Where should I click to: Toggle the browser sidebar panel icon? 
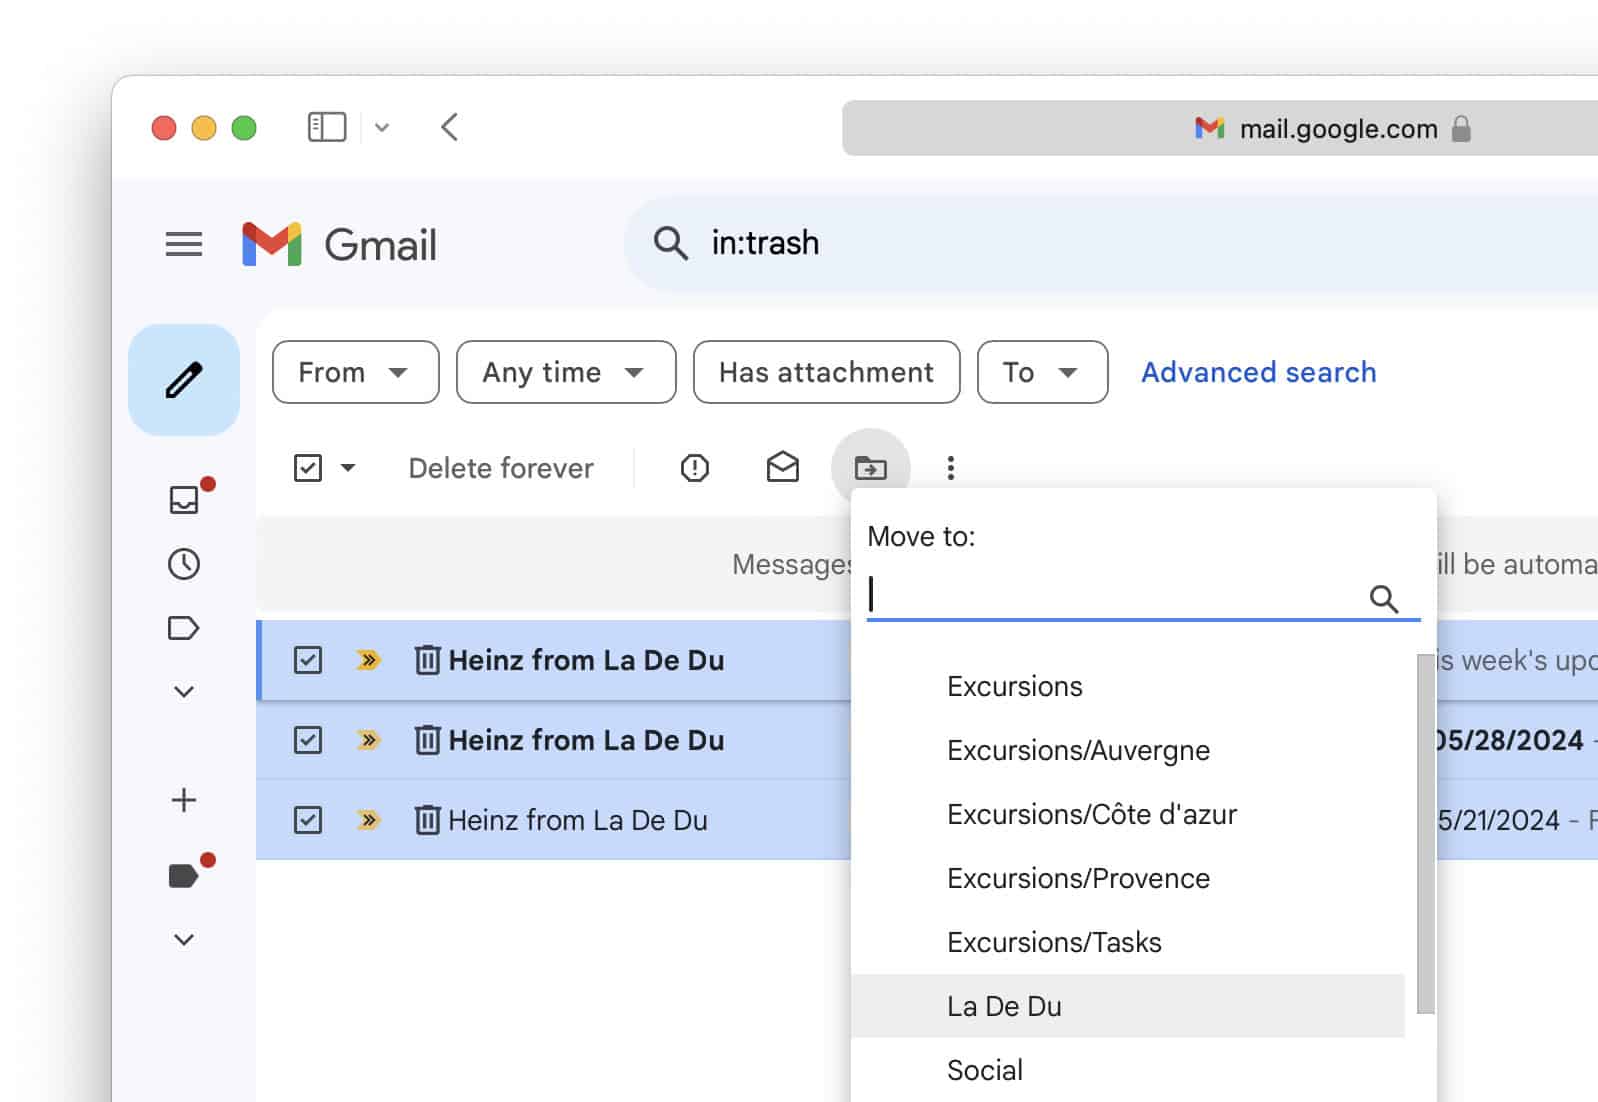tap(327, 127)
